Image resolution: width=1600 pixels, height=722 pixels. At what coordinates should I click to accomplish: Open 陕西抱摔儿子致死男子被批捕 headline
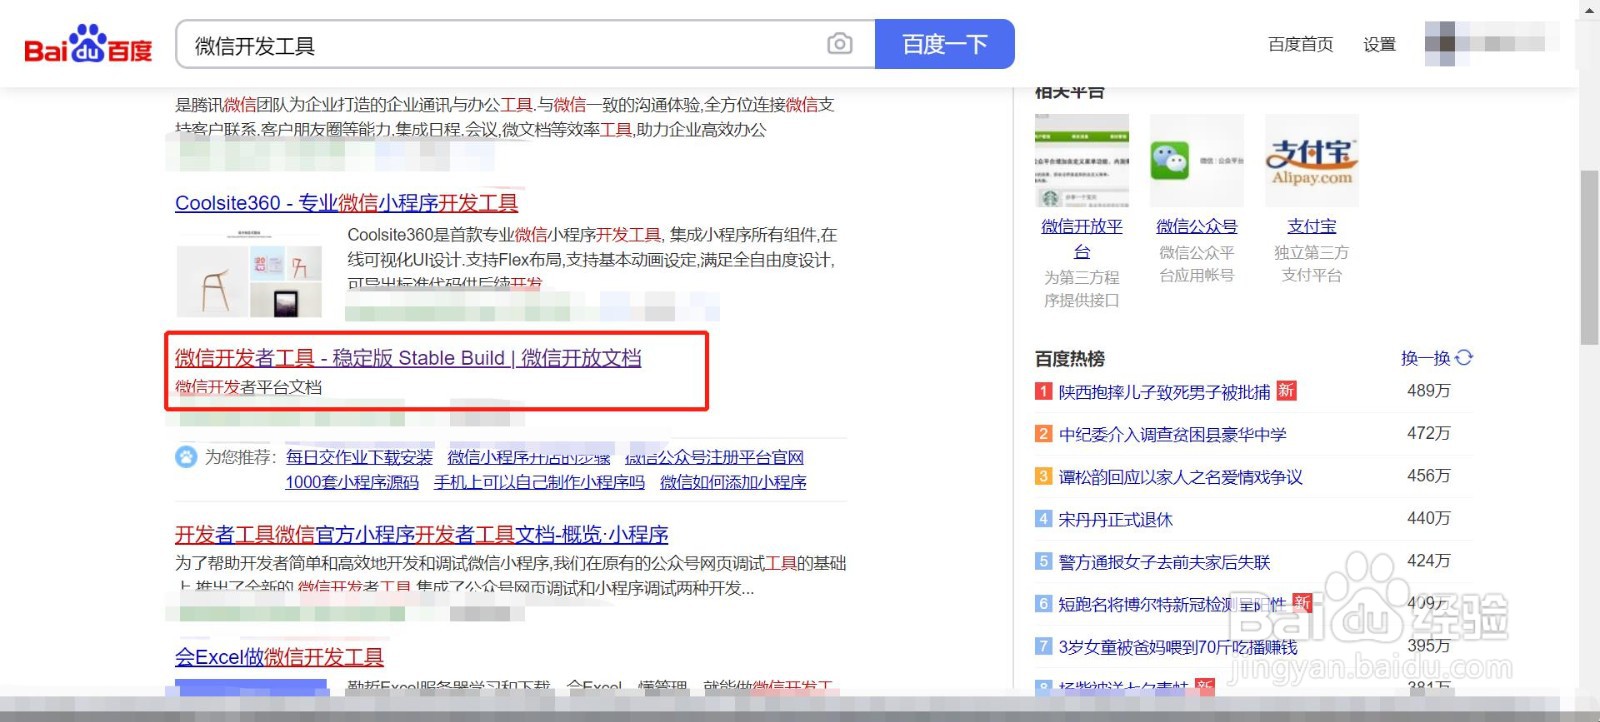(1164, 392)
